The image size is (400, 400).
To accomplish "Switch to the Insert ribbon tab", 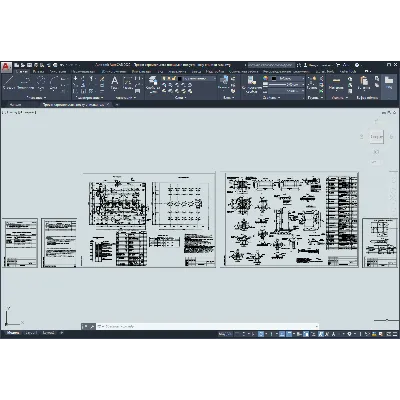I will (x=39, y=71).
